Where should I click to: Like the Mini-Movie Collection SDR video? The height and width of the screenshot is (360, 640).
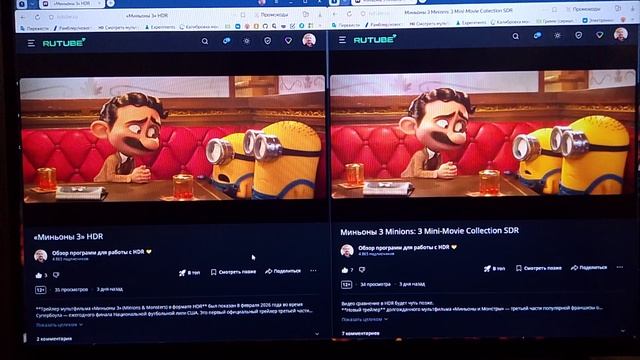[x=345, y=270]
